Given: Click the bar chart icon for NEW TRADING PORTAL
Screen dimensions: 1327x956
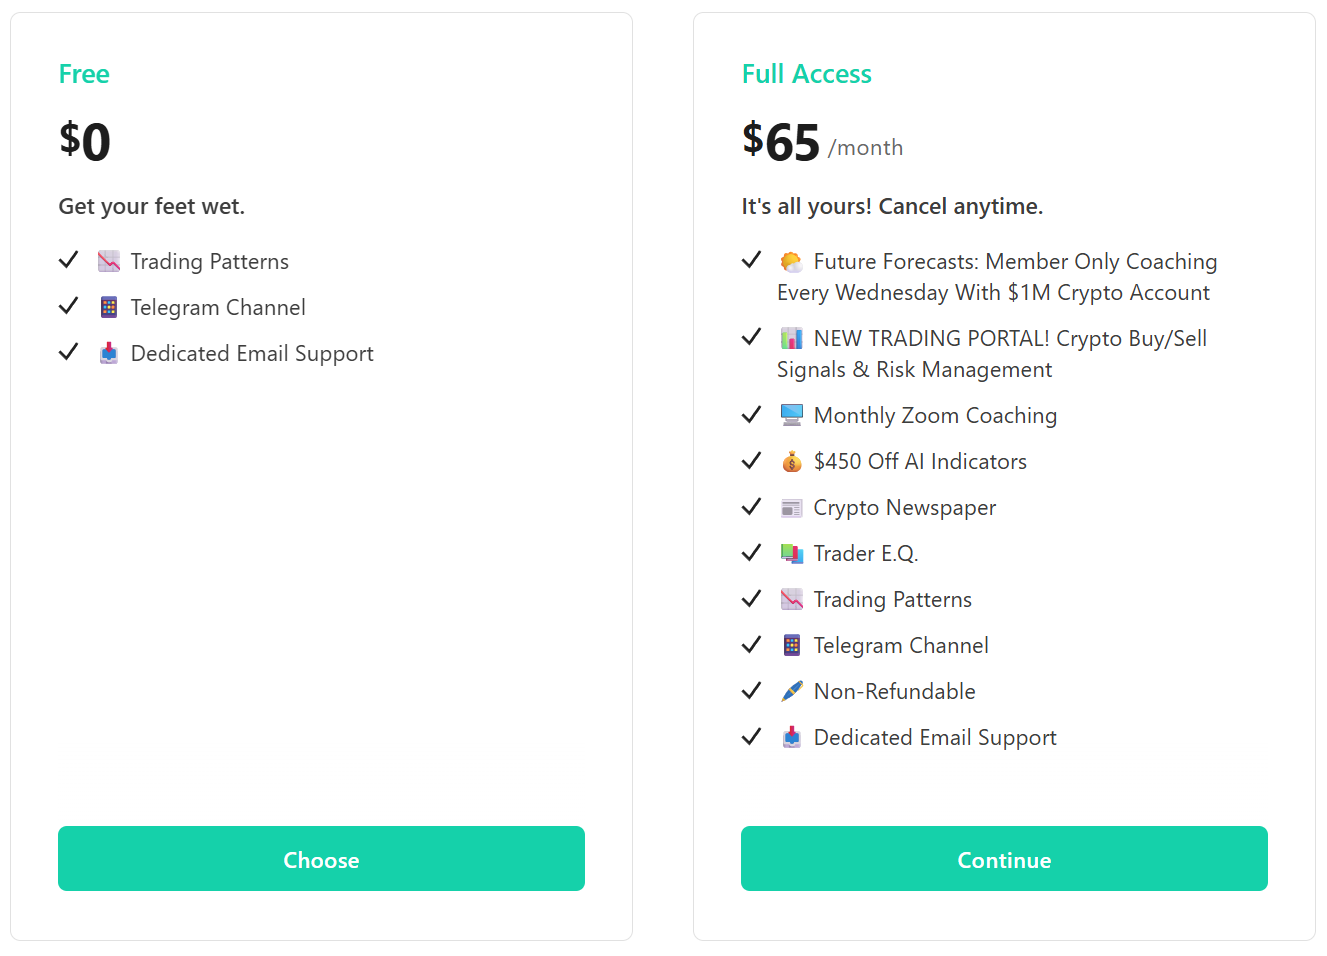Looking at the screenshot, I should [791, 338].
